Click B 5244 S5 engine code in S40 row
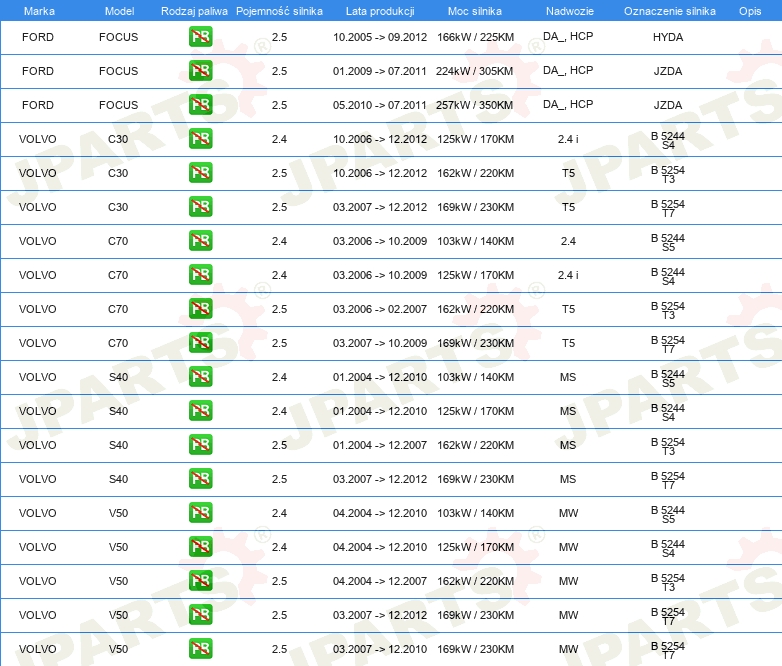 (668, 378)
